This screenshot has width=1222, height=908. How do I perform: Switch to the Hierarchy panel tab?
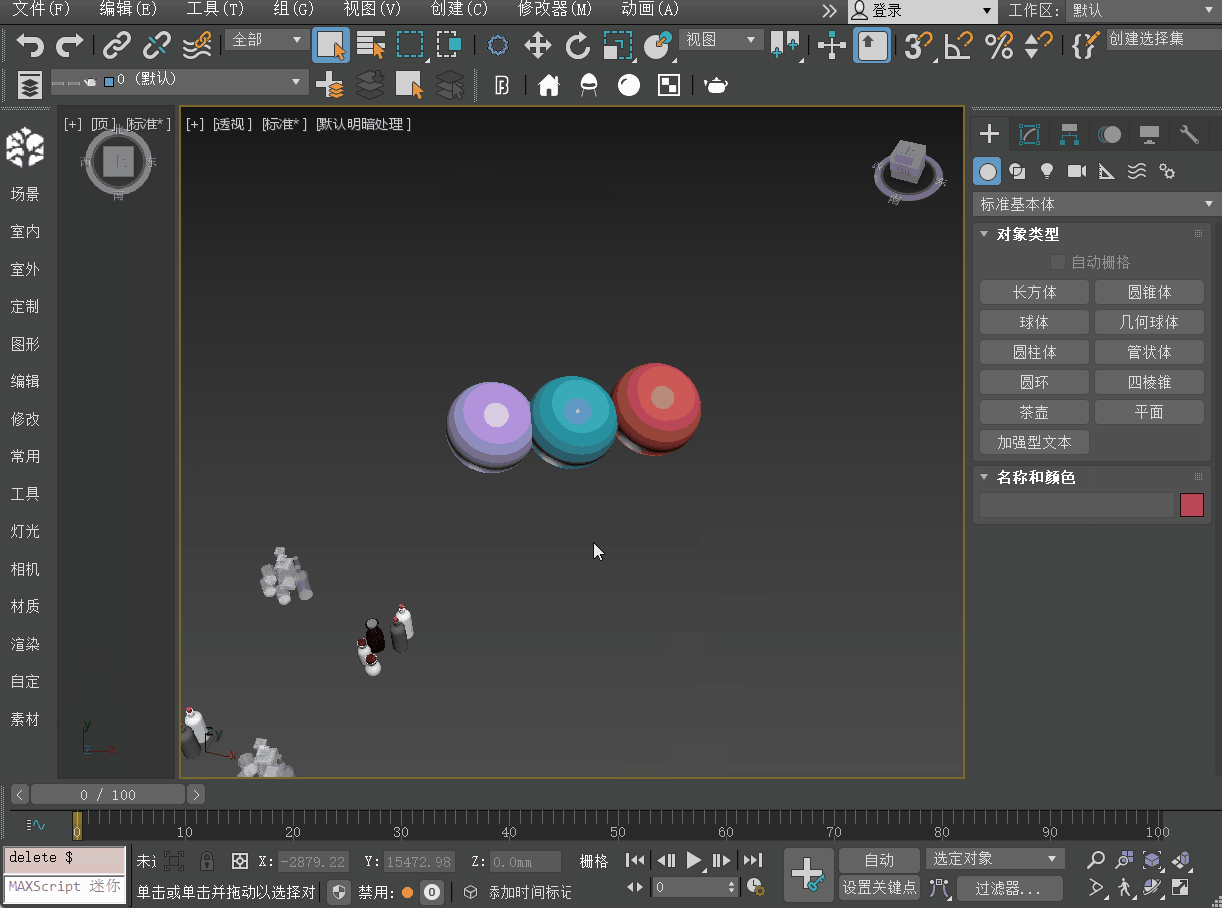click(x=1069, y=134)
